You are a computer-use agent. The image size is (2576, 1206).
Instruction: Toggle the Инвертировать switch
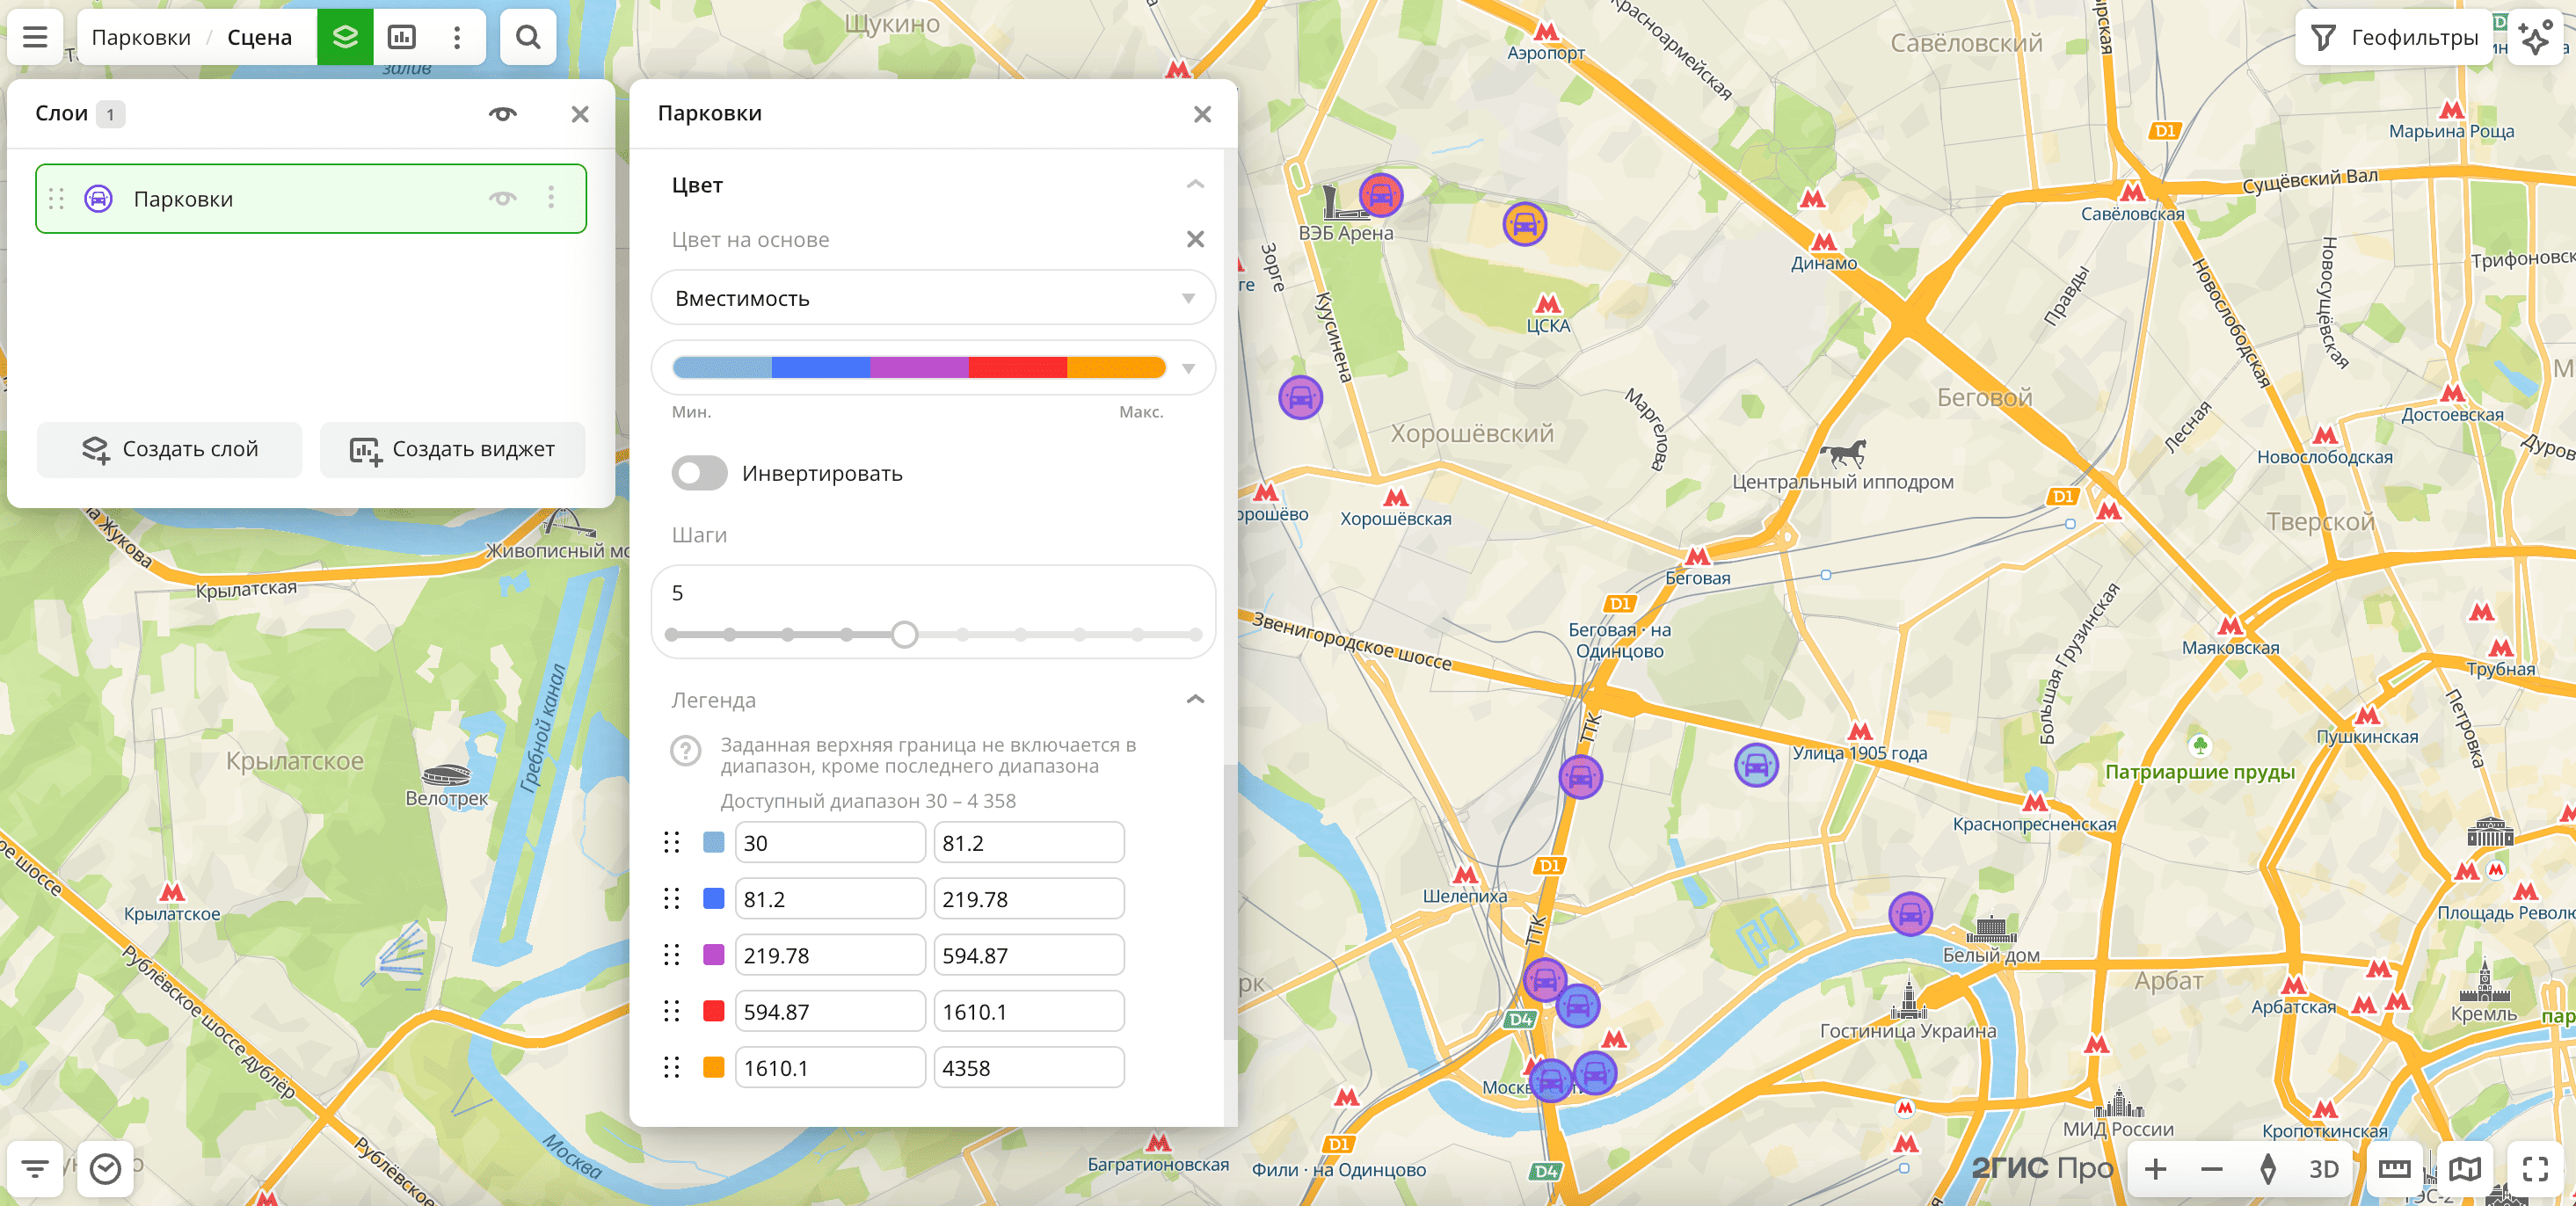(x=699, y=473)
